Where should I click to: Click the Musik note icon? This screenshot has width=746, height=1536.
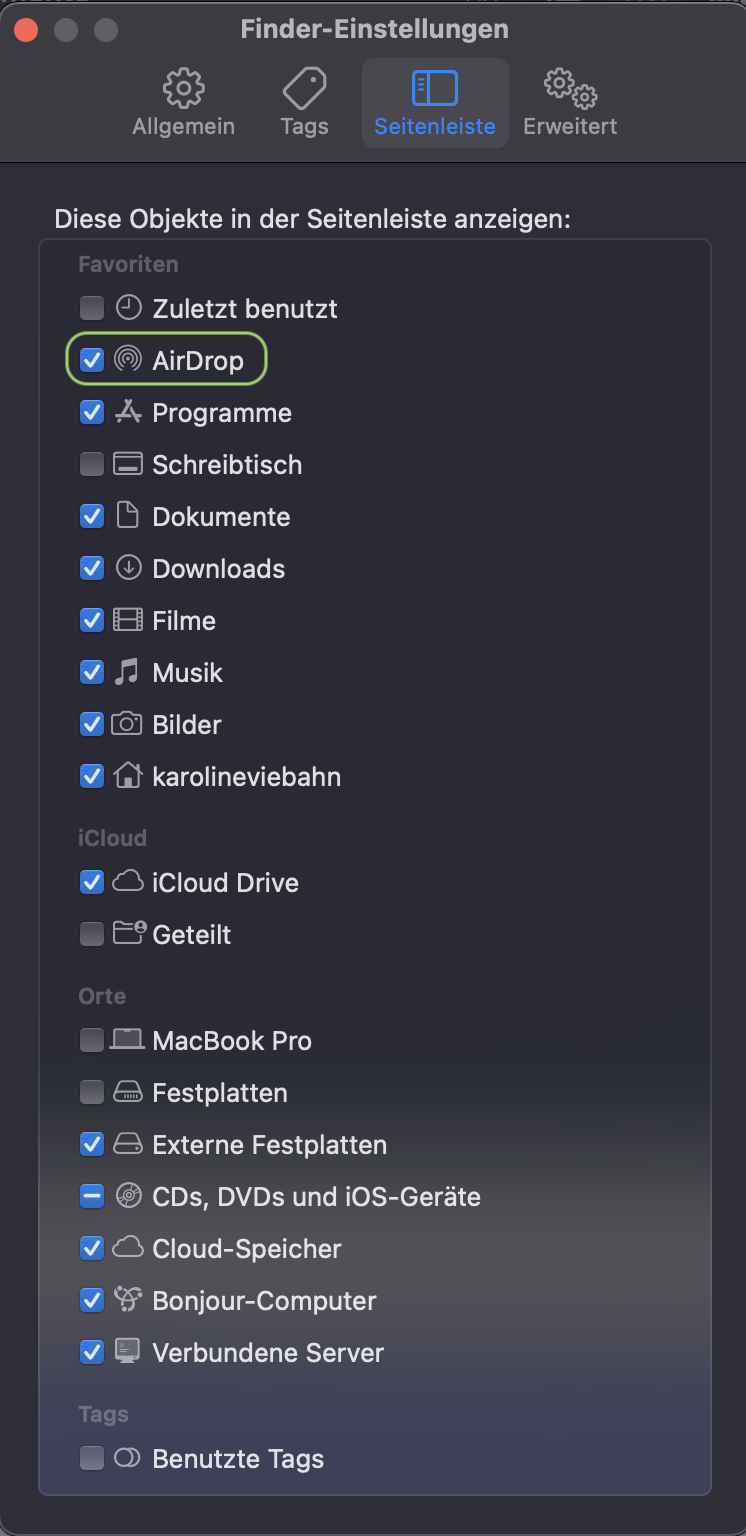coord(127,672)
